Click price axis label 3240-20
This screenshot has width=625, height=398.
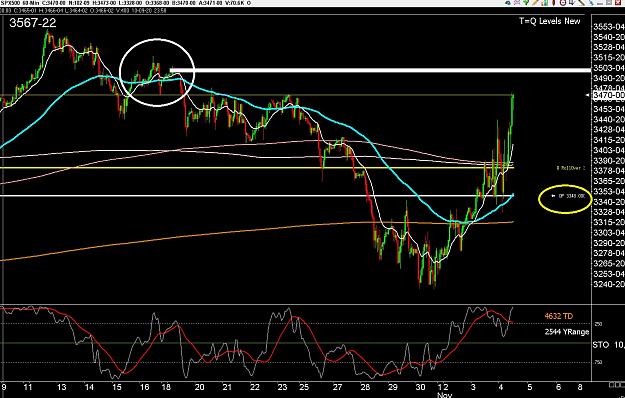[x=609, y=284]
